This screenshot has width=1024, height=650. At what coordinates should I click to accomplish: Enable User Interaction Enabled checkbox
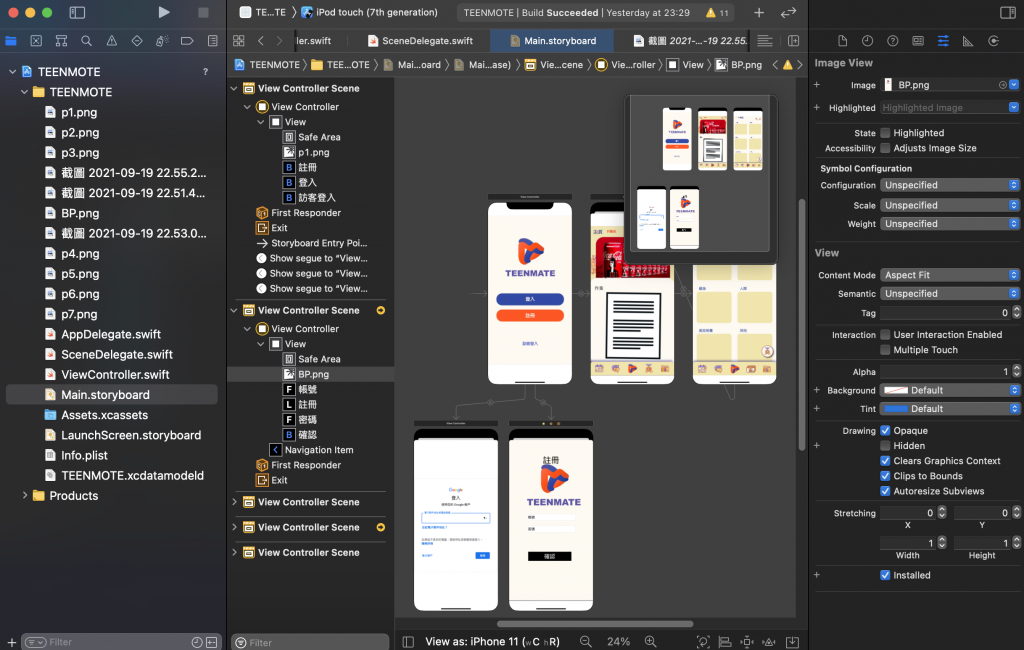click(x=885, y=334)
